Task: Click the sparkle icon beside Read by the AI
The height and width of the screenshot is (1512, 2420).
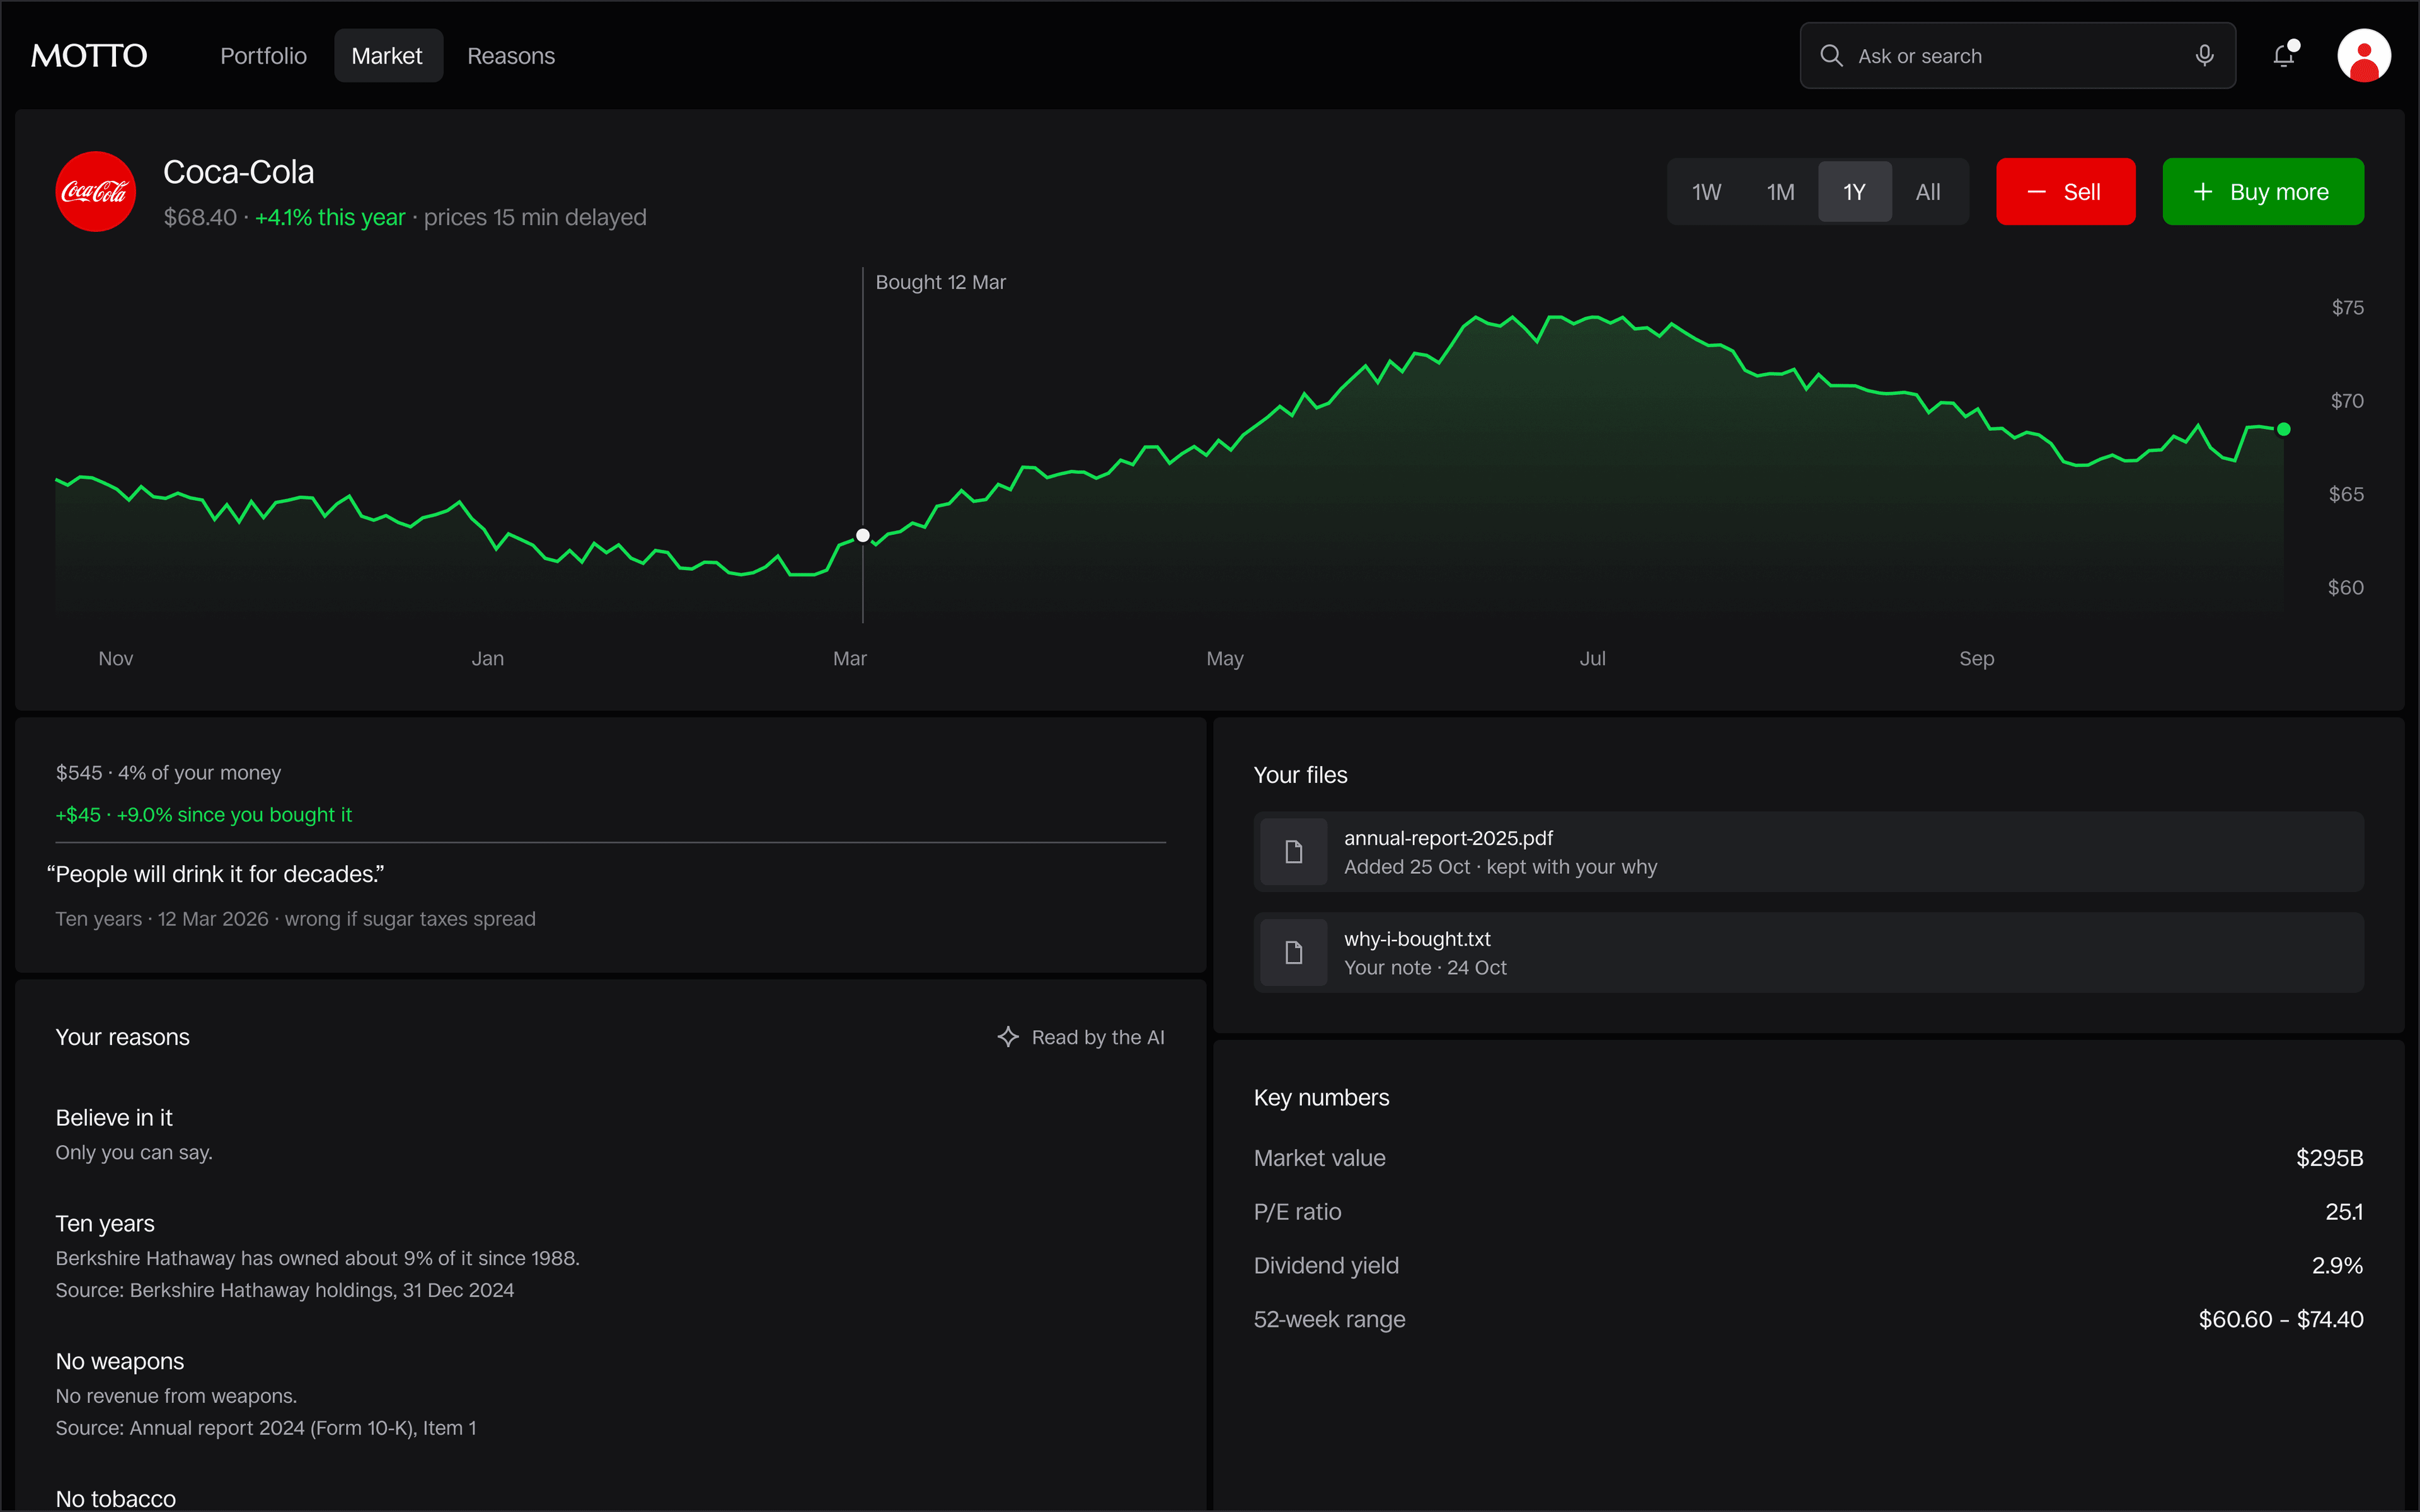Action: tap(1008, 1037)
